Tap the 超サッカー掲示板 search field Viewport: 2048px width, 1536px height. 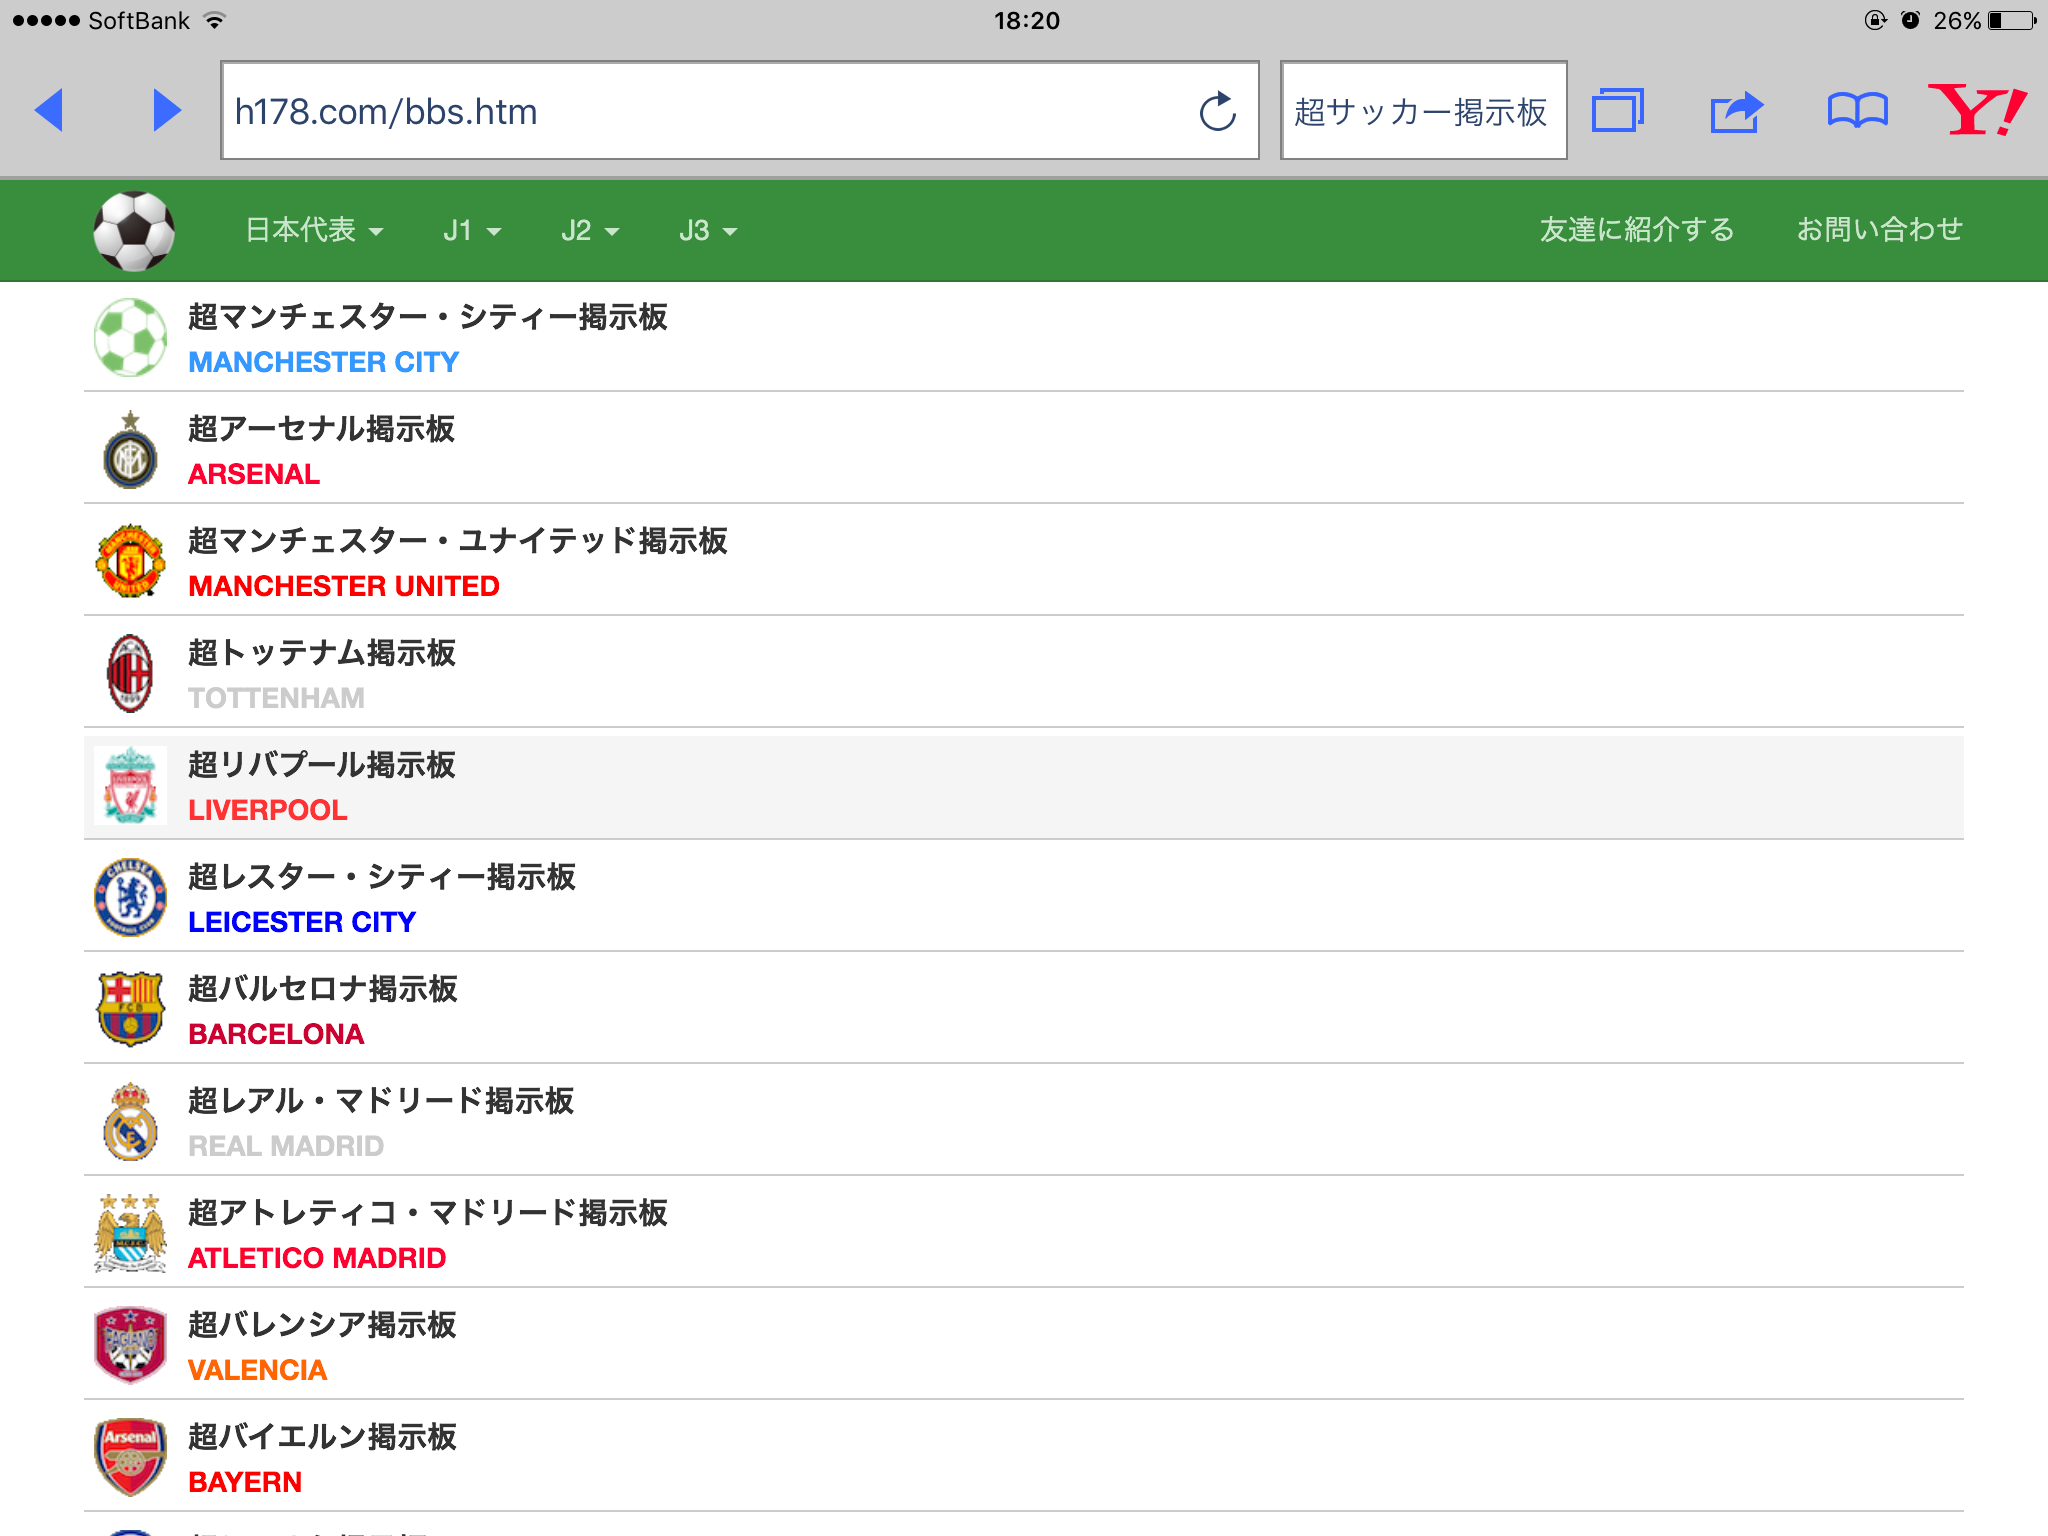pos(1422,111)
